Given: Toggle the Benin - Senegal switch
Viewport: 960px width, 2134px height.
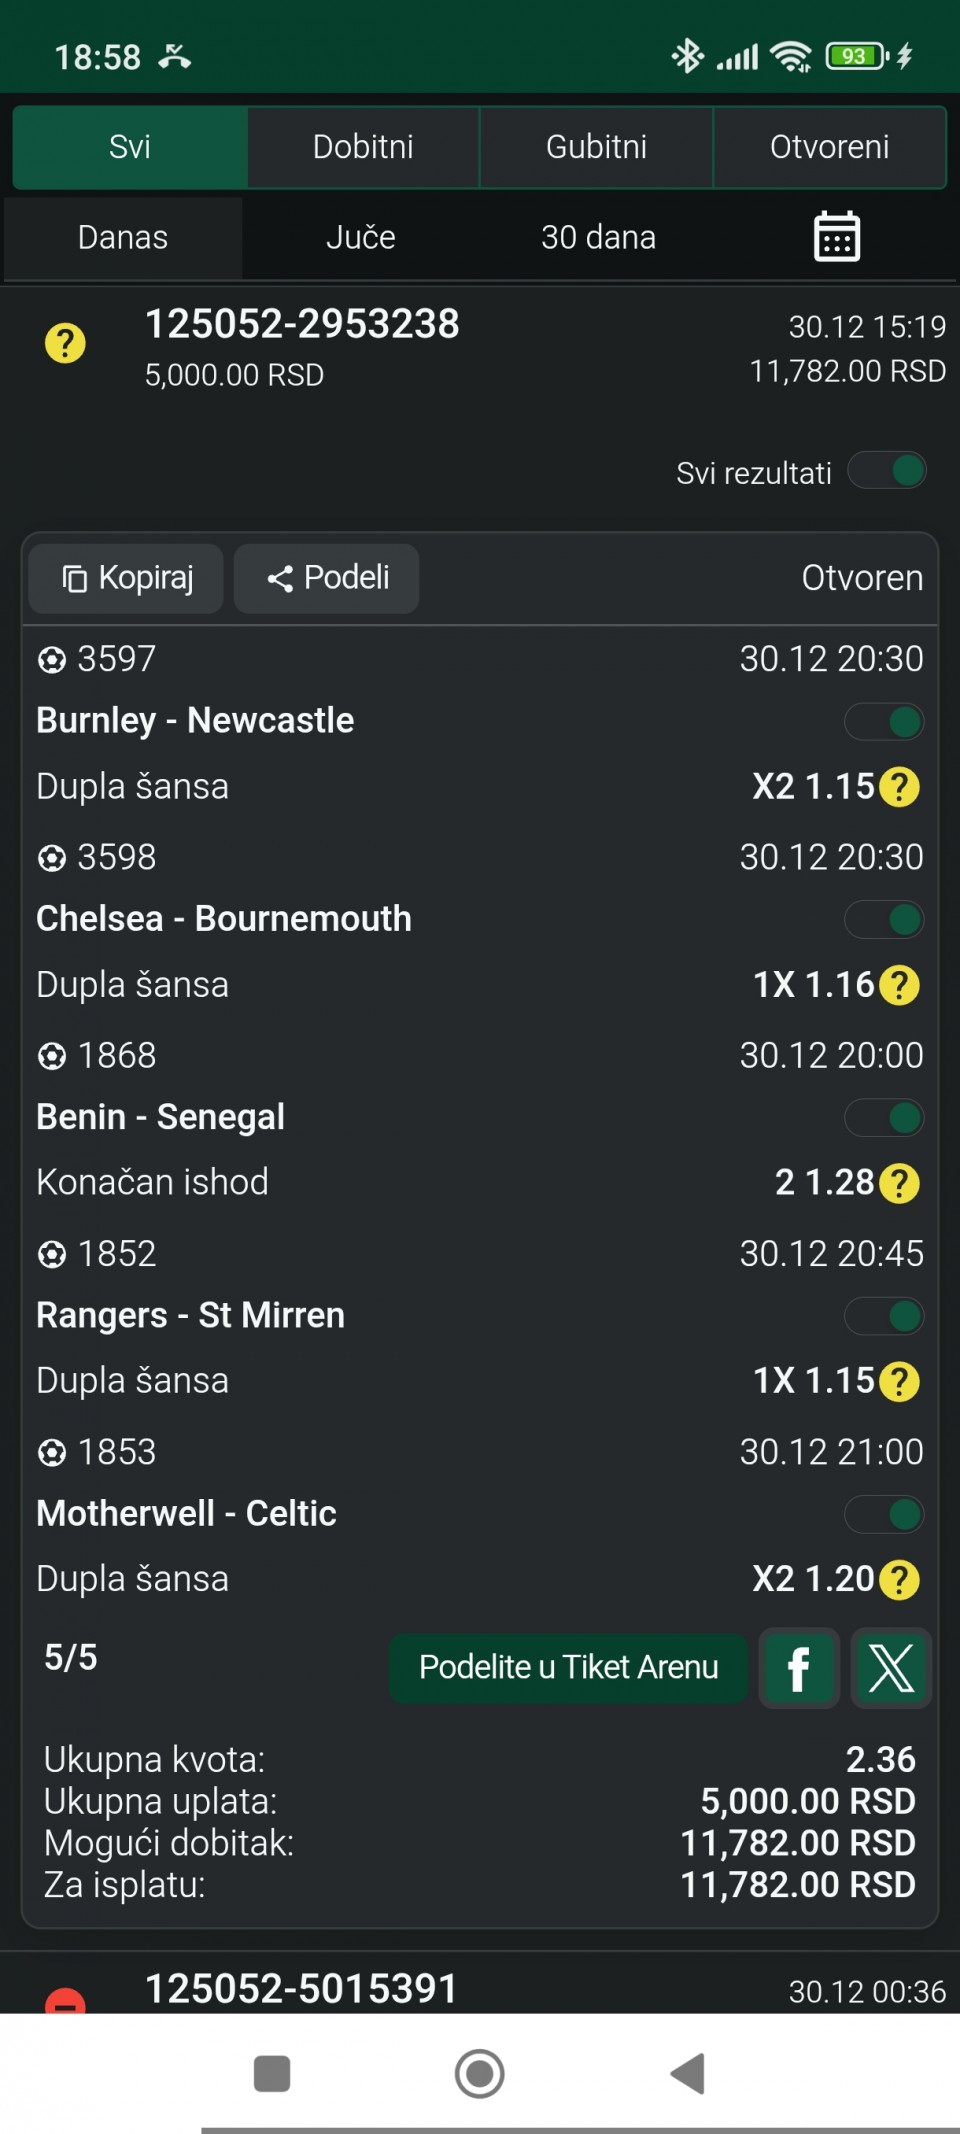Looking at the screenshot, I should tap(884, 1118).
